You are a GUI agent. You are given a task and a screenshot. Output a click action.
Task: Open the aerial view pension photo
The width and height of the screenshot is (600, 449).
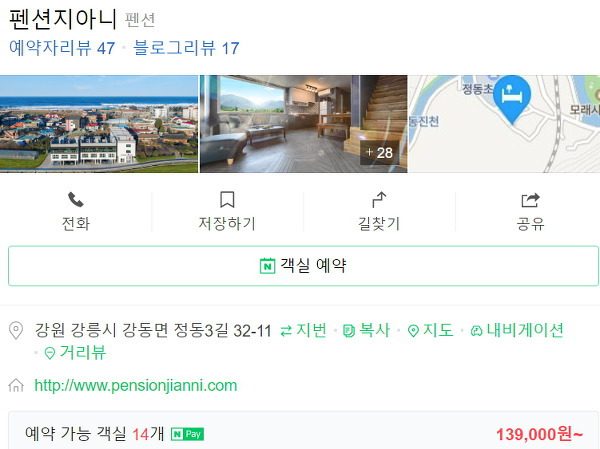coord(99,124)
